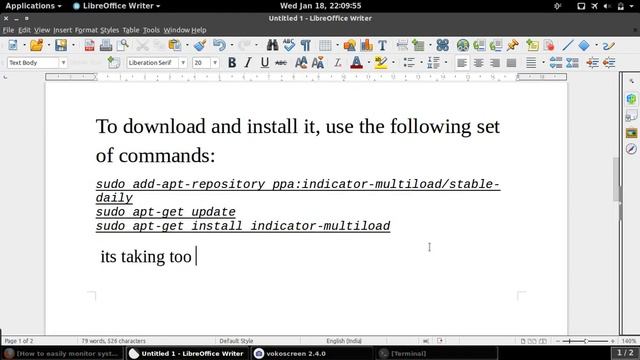The width and height of the screenshot is (640, 360).
Task: Open the Font Size dropdown arrow
Action: point(215,62)
